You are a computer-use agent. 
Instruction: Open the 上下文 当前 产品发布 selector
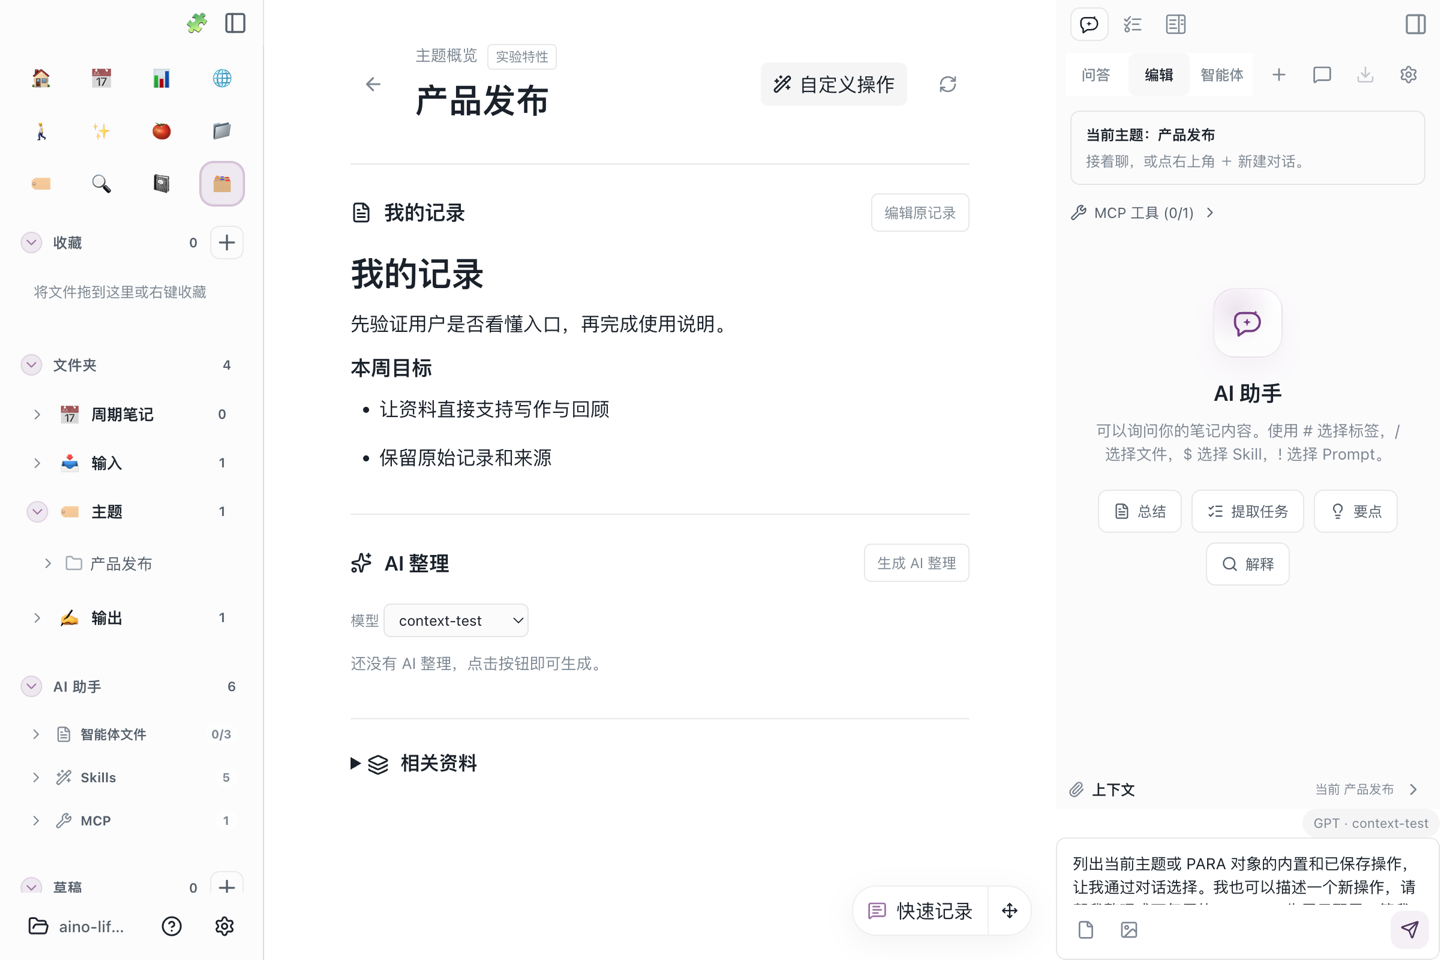tap(1246, 790)
